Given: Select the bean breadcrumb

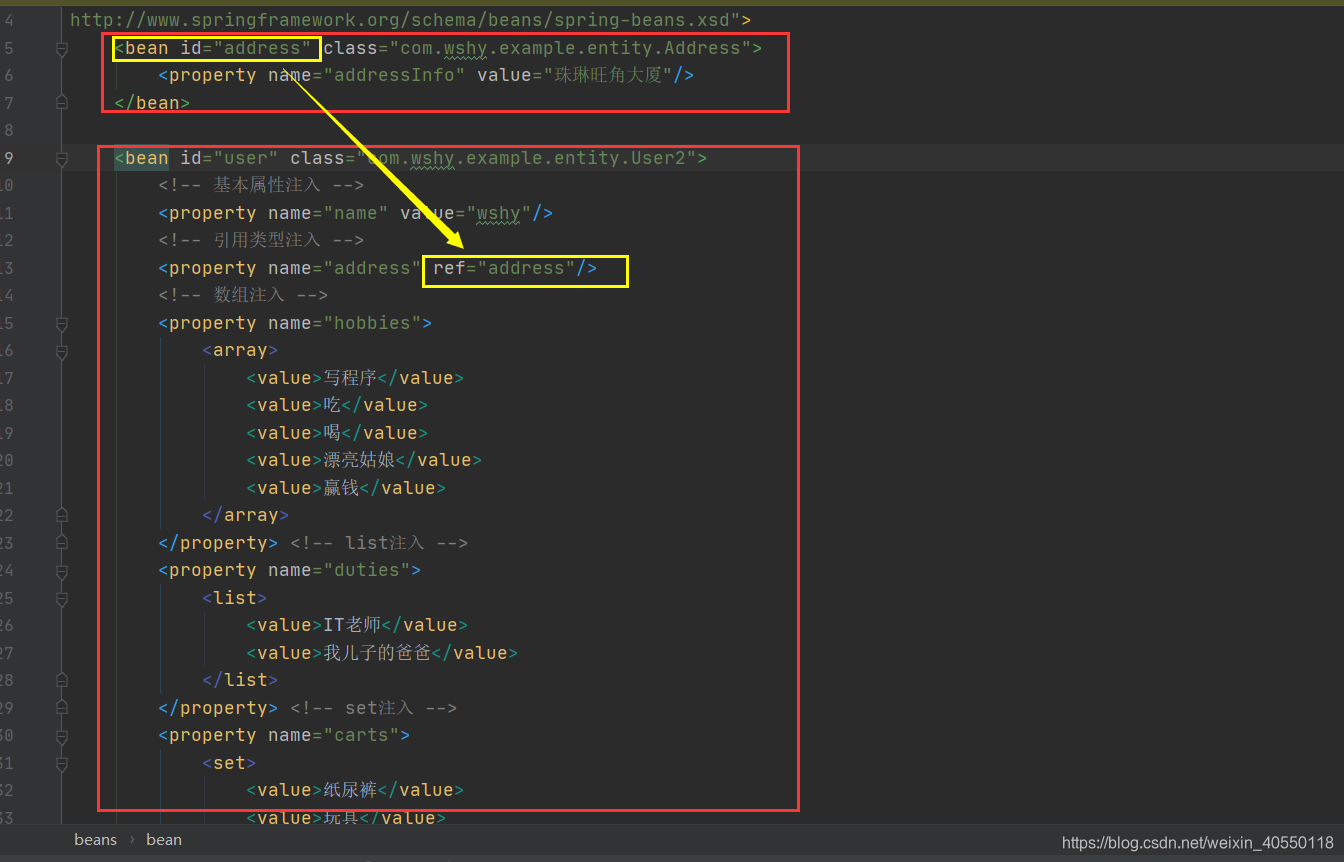Looking at the screenshot, I should pos(164,840).
